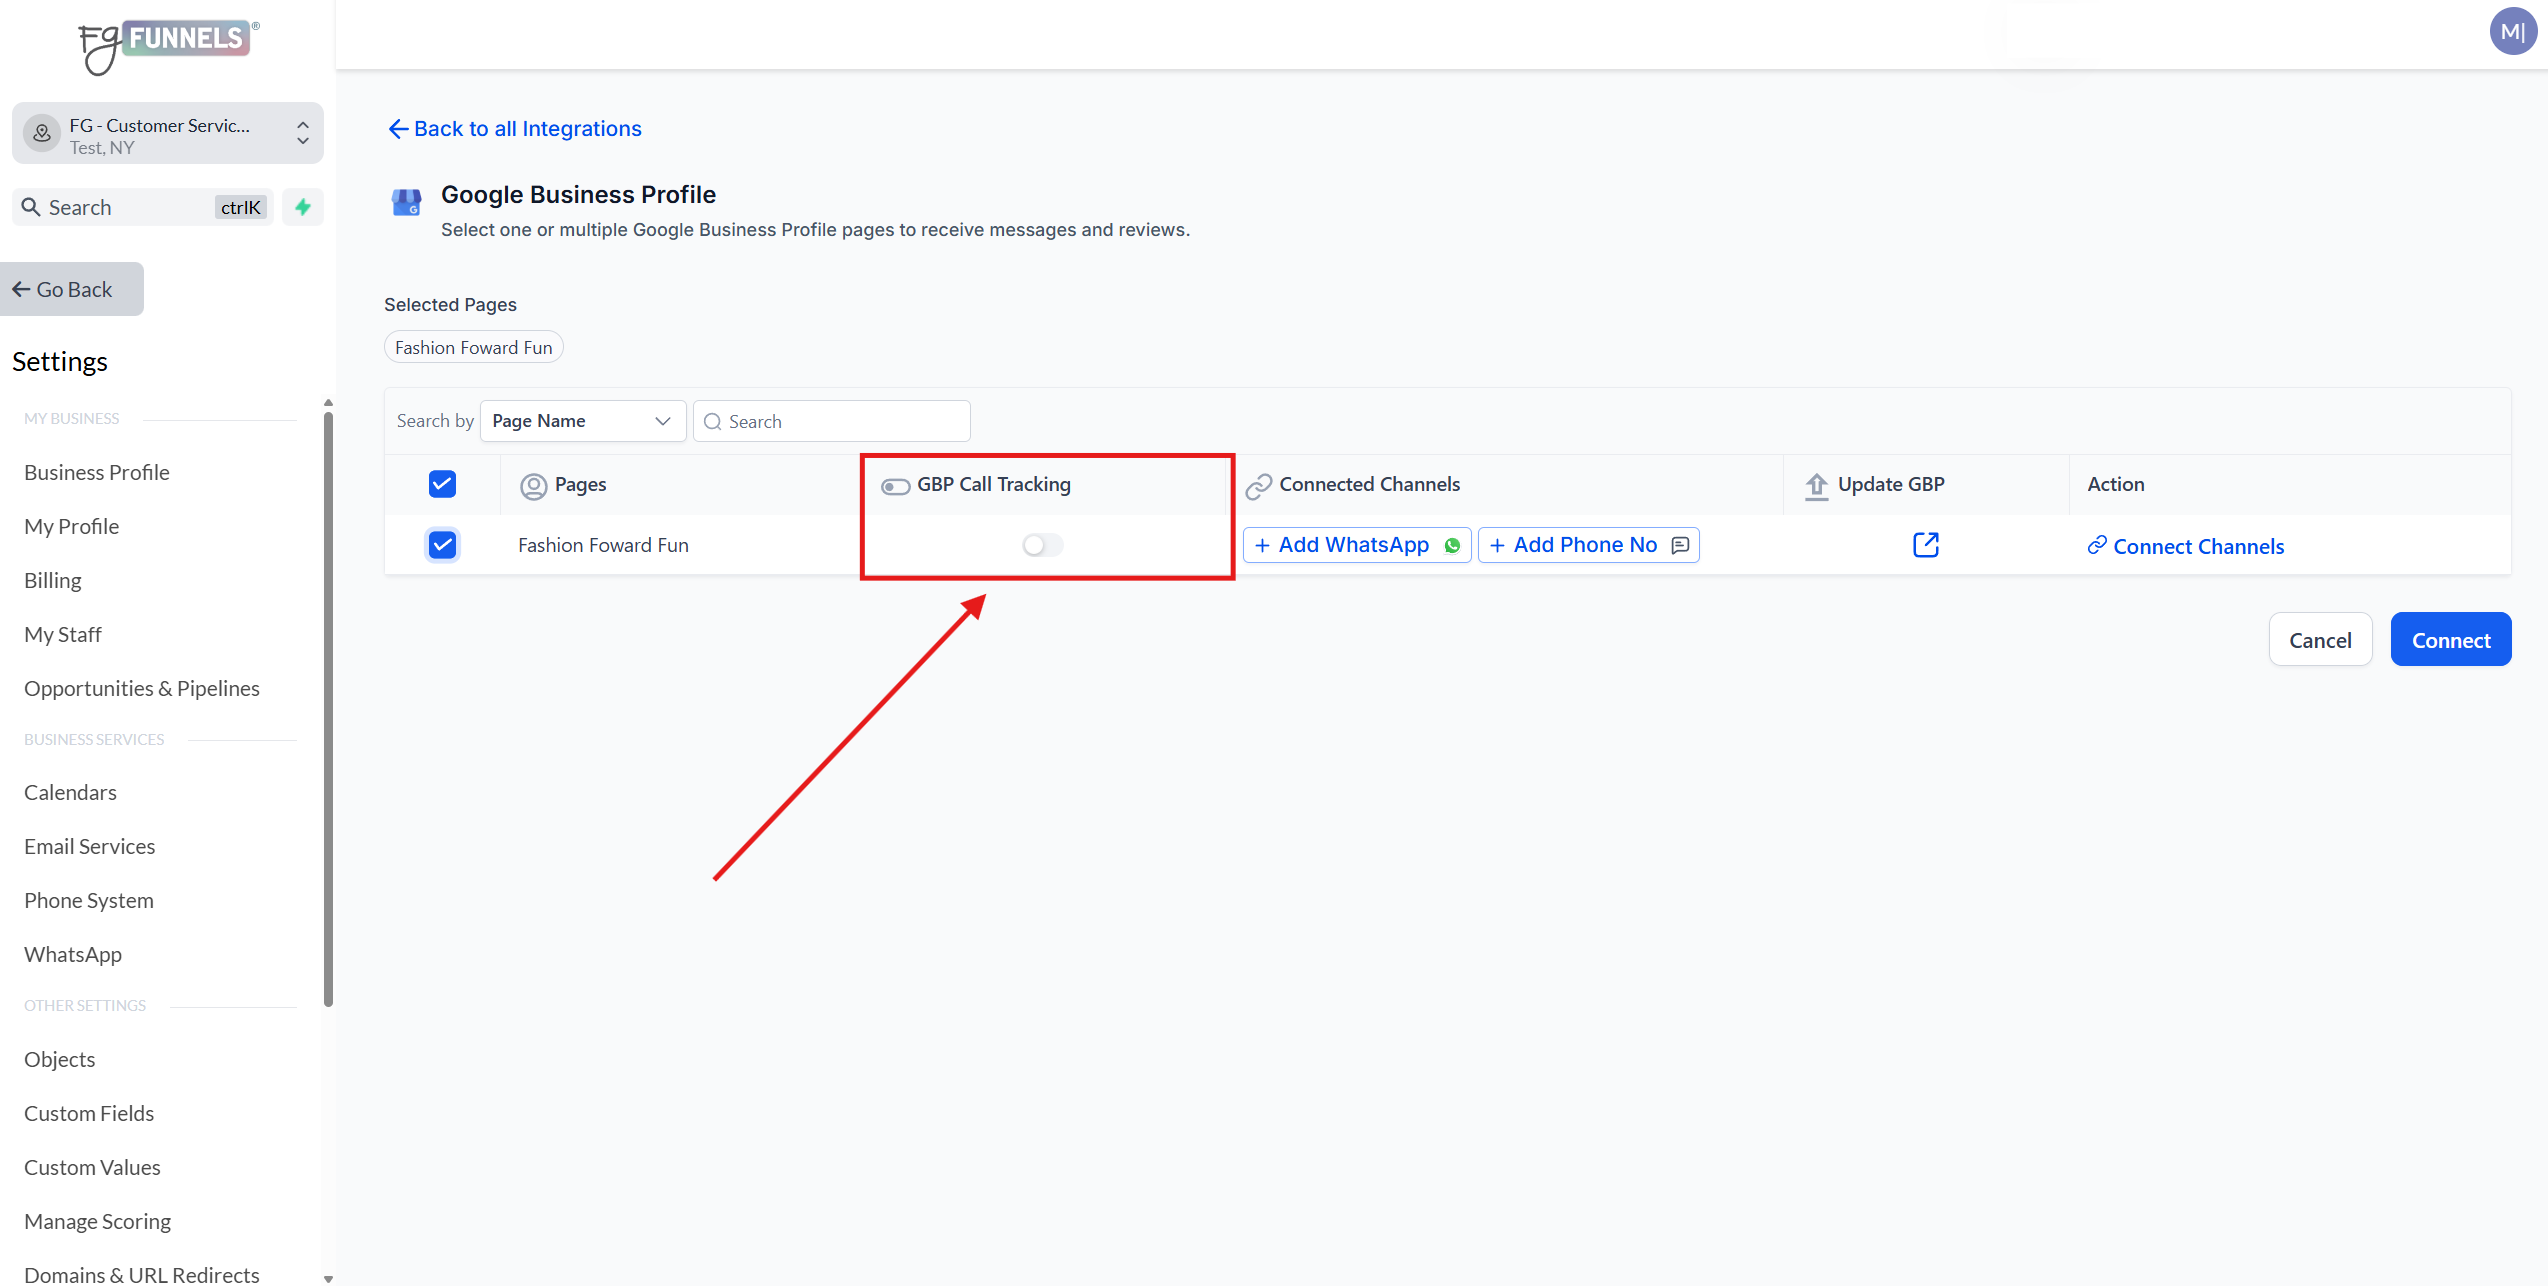The width and height of the screenshot is (2548, 1286).
Task: Click the Add WhatsApp channel button
Action: pyautogui.click(x=1356, y=545)
